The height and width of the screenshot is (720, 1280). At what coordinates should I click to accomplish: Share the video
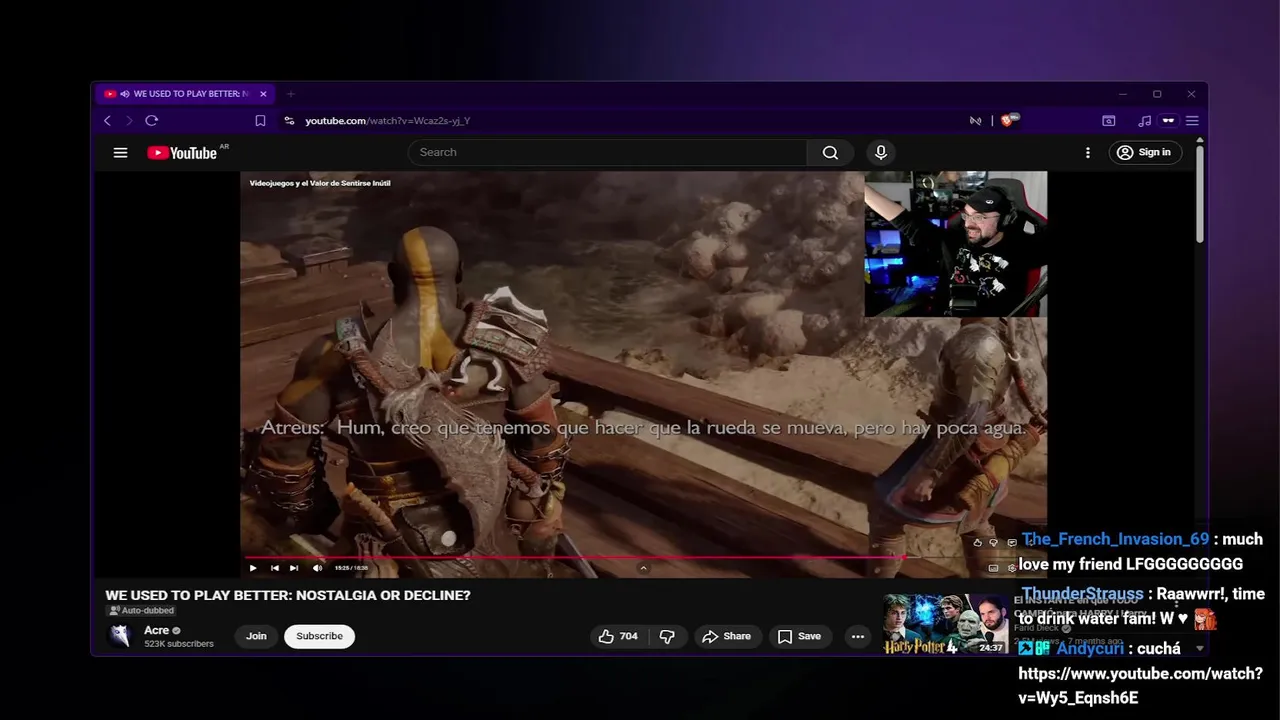[x=726, y=636]
